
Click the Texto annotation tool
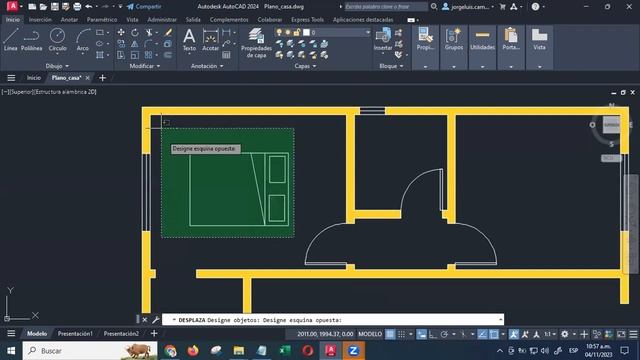coord(189,40)
